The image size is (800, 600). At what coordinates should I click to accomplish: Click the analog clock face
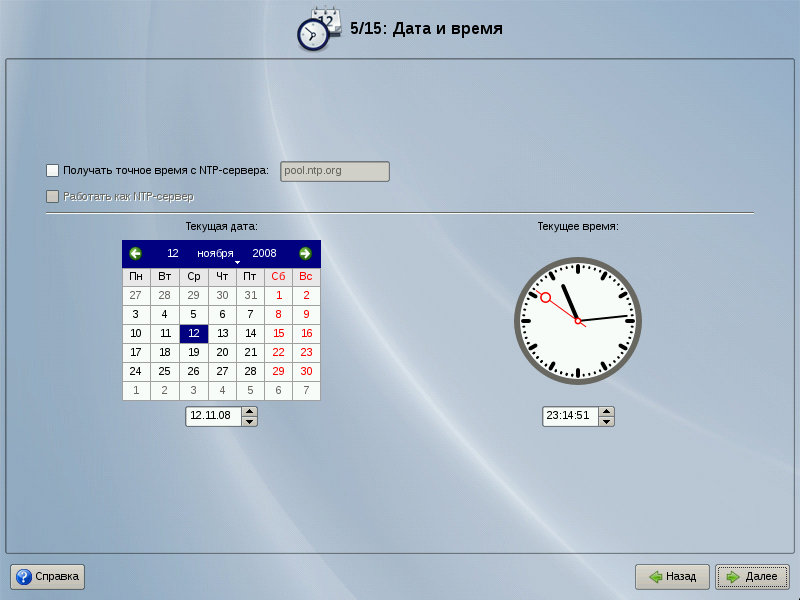pos(577,321)
